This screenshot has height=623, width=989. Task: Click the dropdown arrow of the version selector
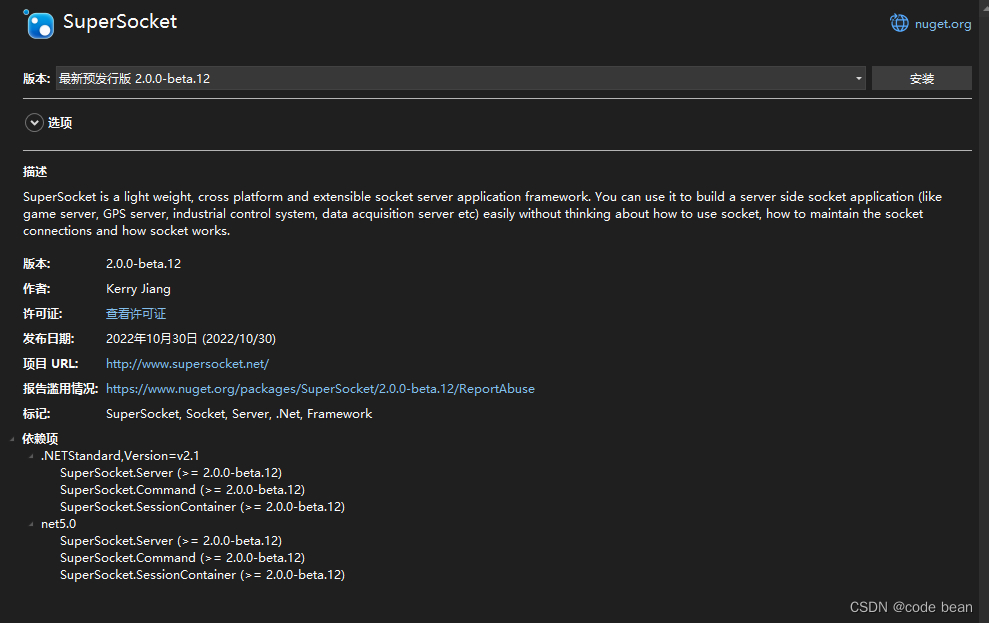858,78
